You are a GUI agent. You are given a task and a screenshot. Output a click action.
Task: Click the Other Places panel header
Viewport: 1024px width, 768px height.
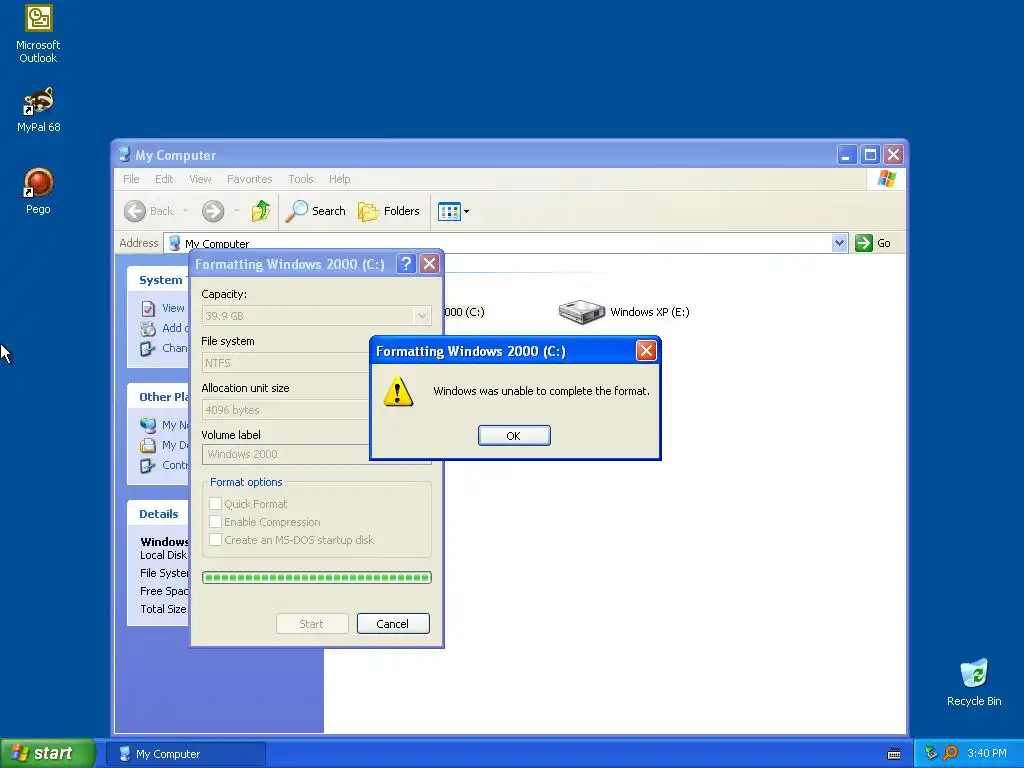coord(159,397)
